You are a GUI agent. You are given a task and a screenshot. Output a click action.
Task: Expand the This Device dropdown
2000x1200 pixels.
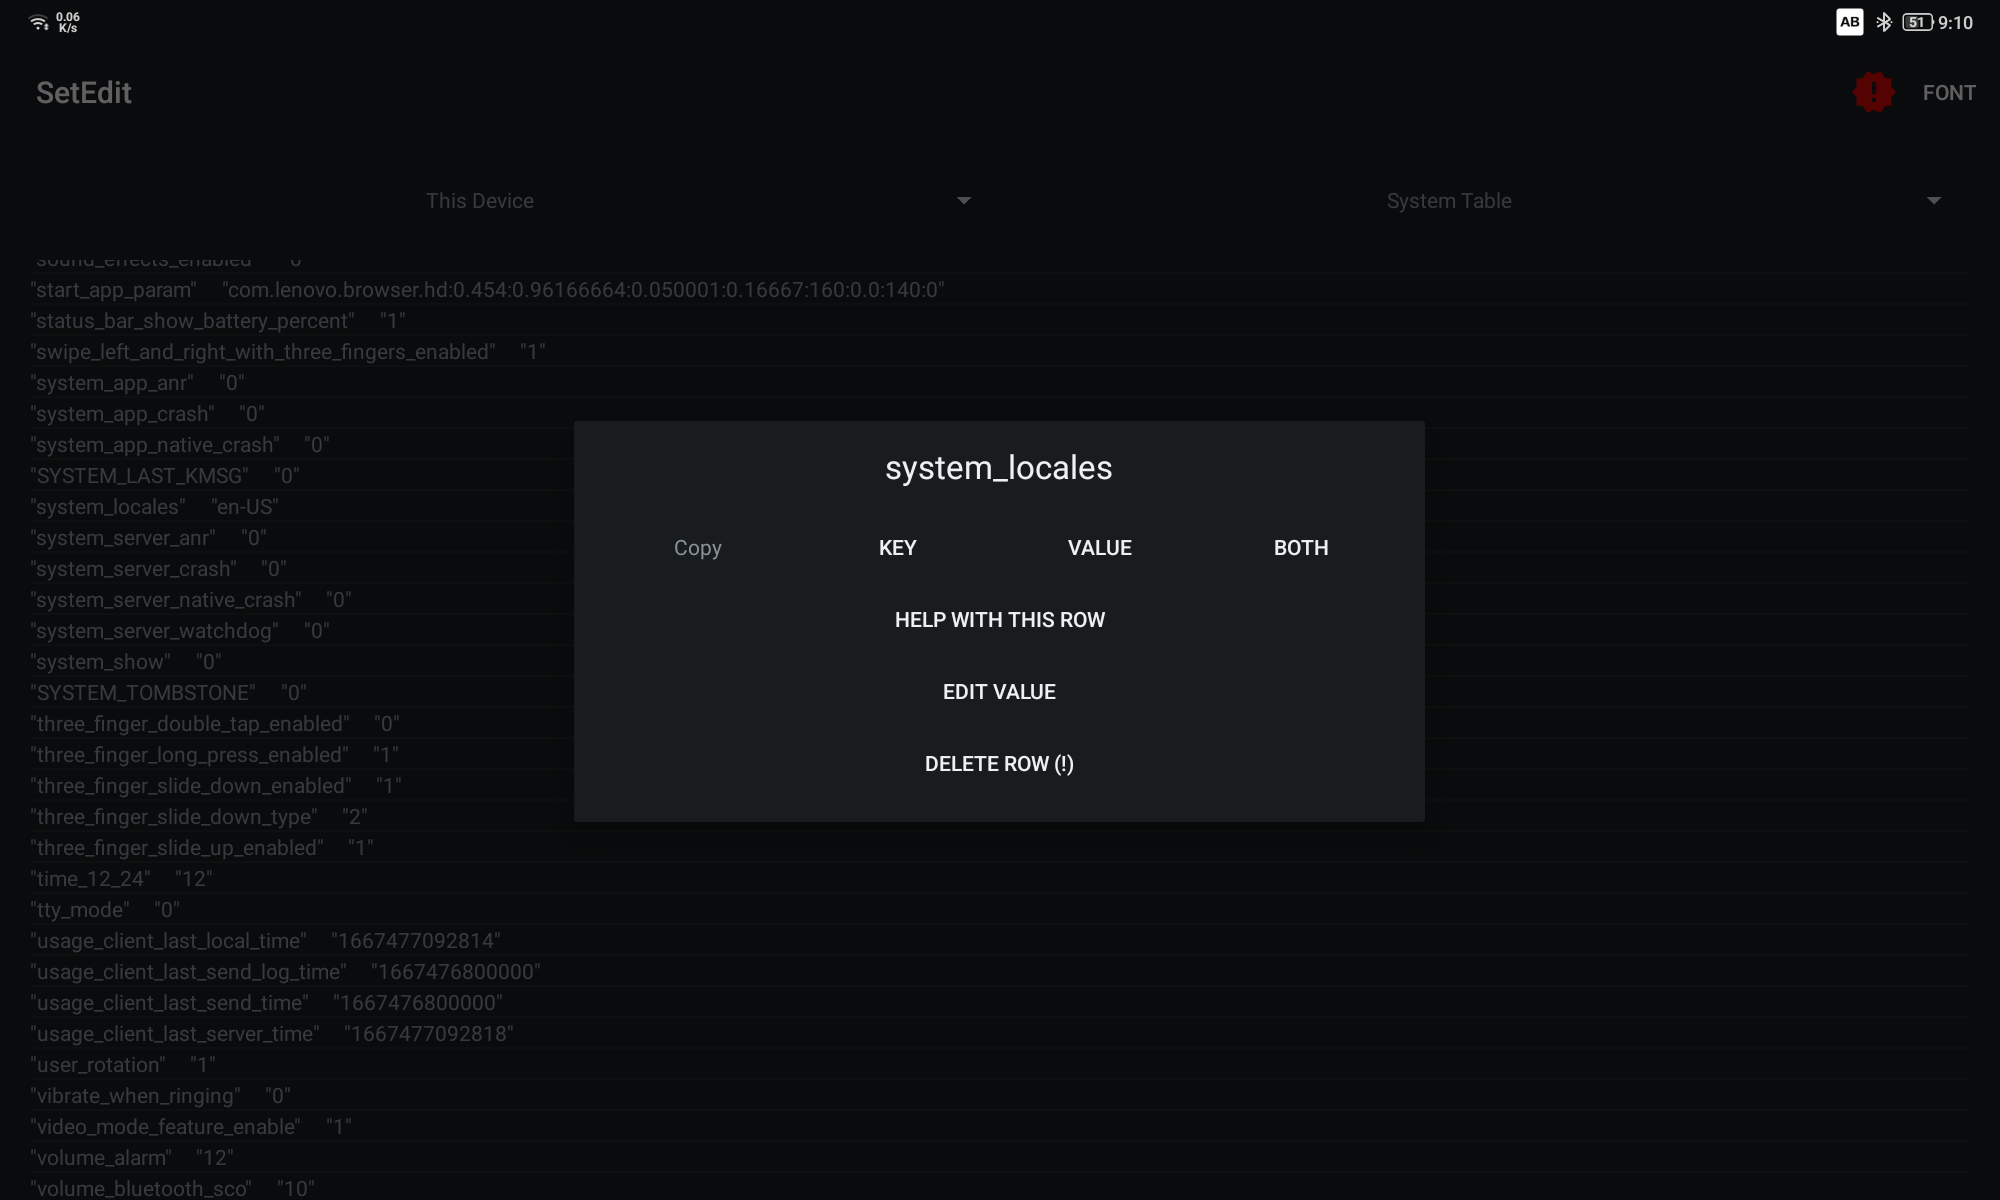(x=480, y=201)
